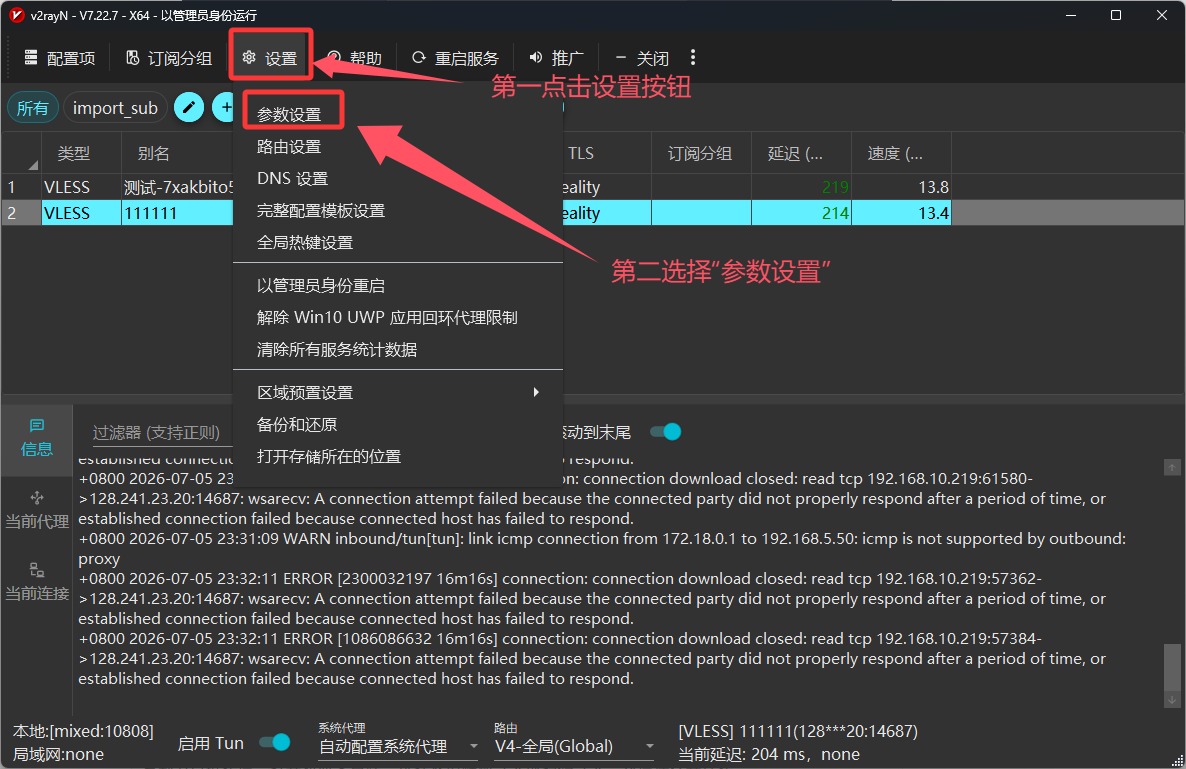The height and width of the screenshot is (769, 1186).
Task: Choose 以管理员身份重启 from the menu
Action: tap(321, 286)
